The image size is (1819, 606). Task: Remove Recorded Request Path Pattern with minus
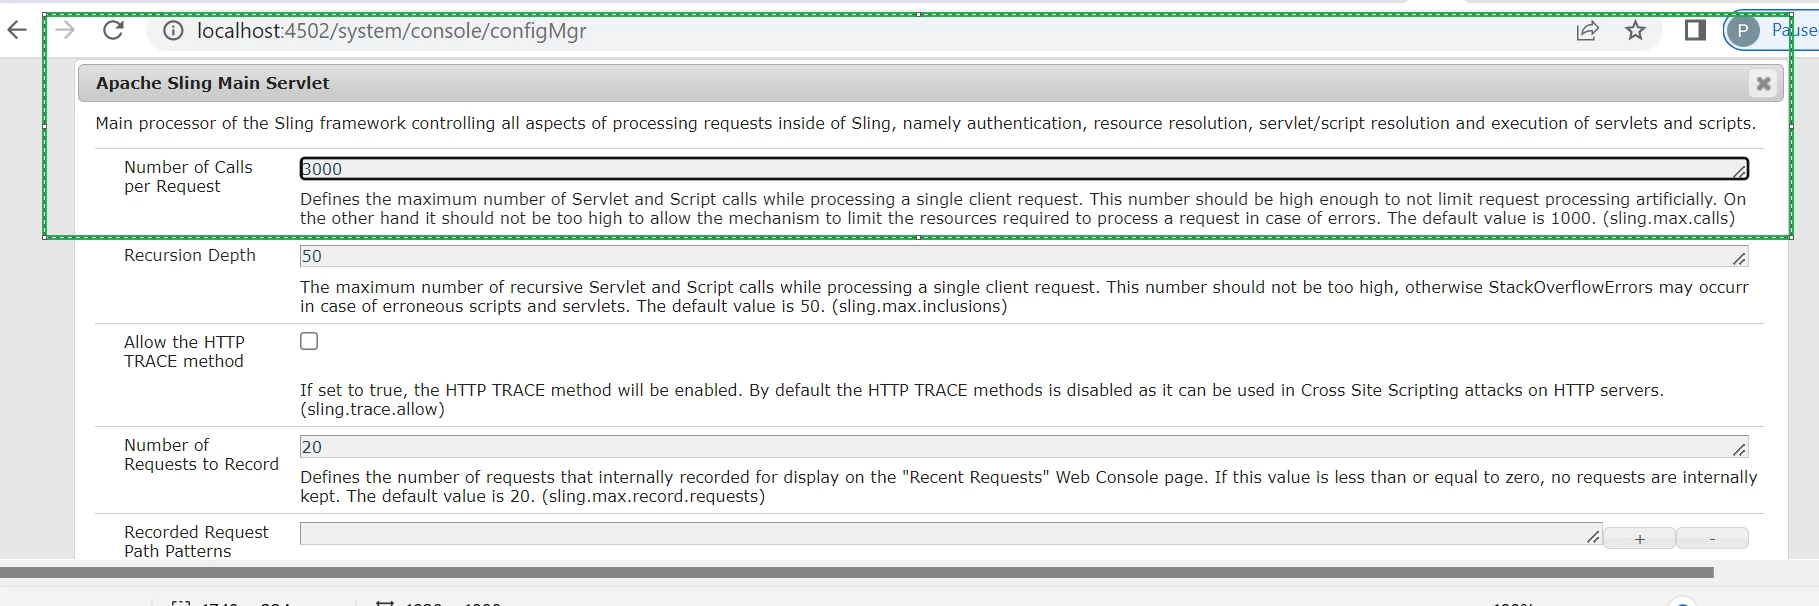click(x=1712, y=539)
